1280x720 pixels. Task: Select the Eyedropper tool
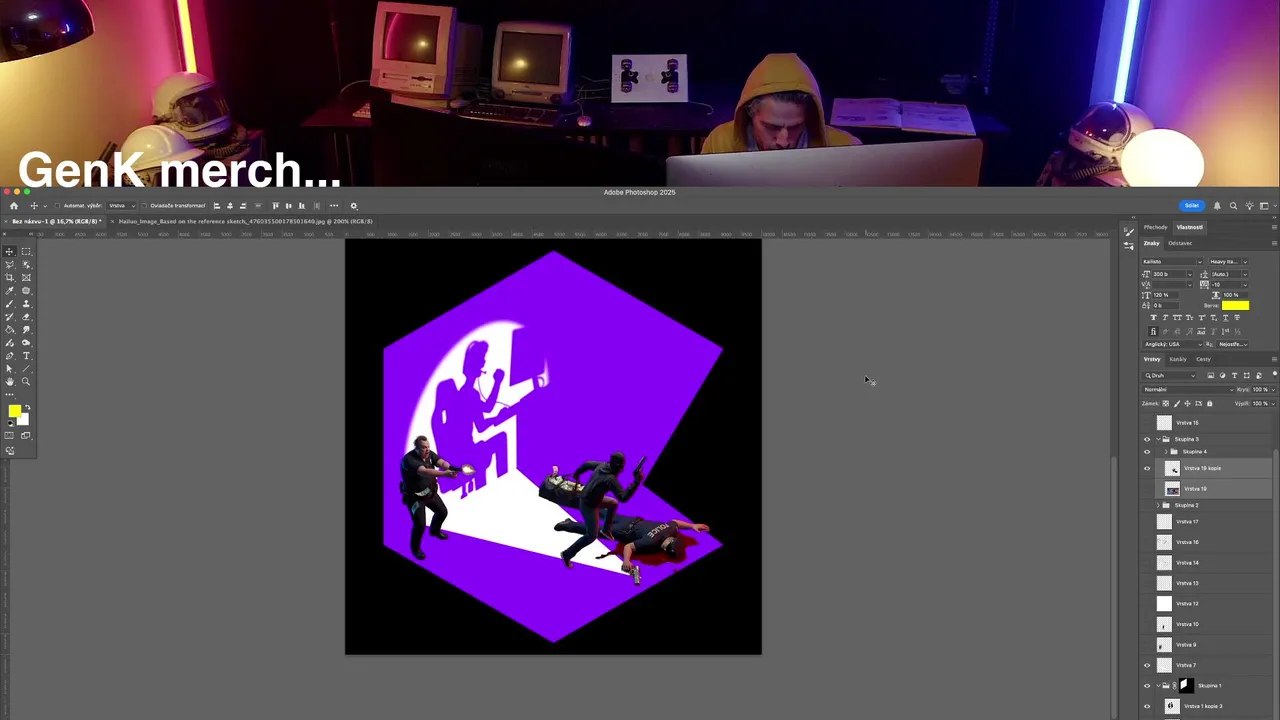tap(9, 290)
